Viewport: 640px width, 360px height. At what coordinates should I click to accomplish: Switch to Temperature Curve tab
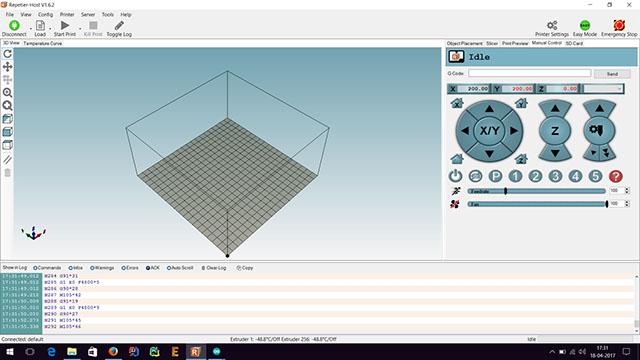pyautogui.click(x=42, y=43)
